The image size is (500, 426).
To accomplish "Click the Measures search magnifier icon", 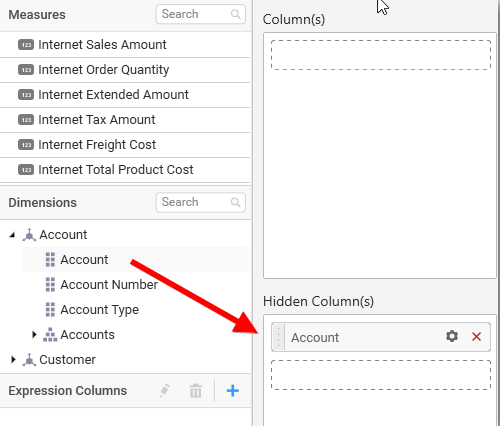I will point(236,14).
